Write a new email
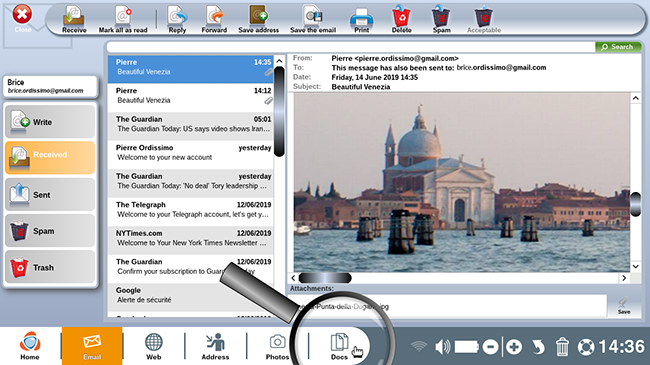 [x=50, y=122]
